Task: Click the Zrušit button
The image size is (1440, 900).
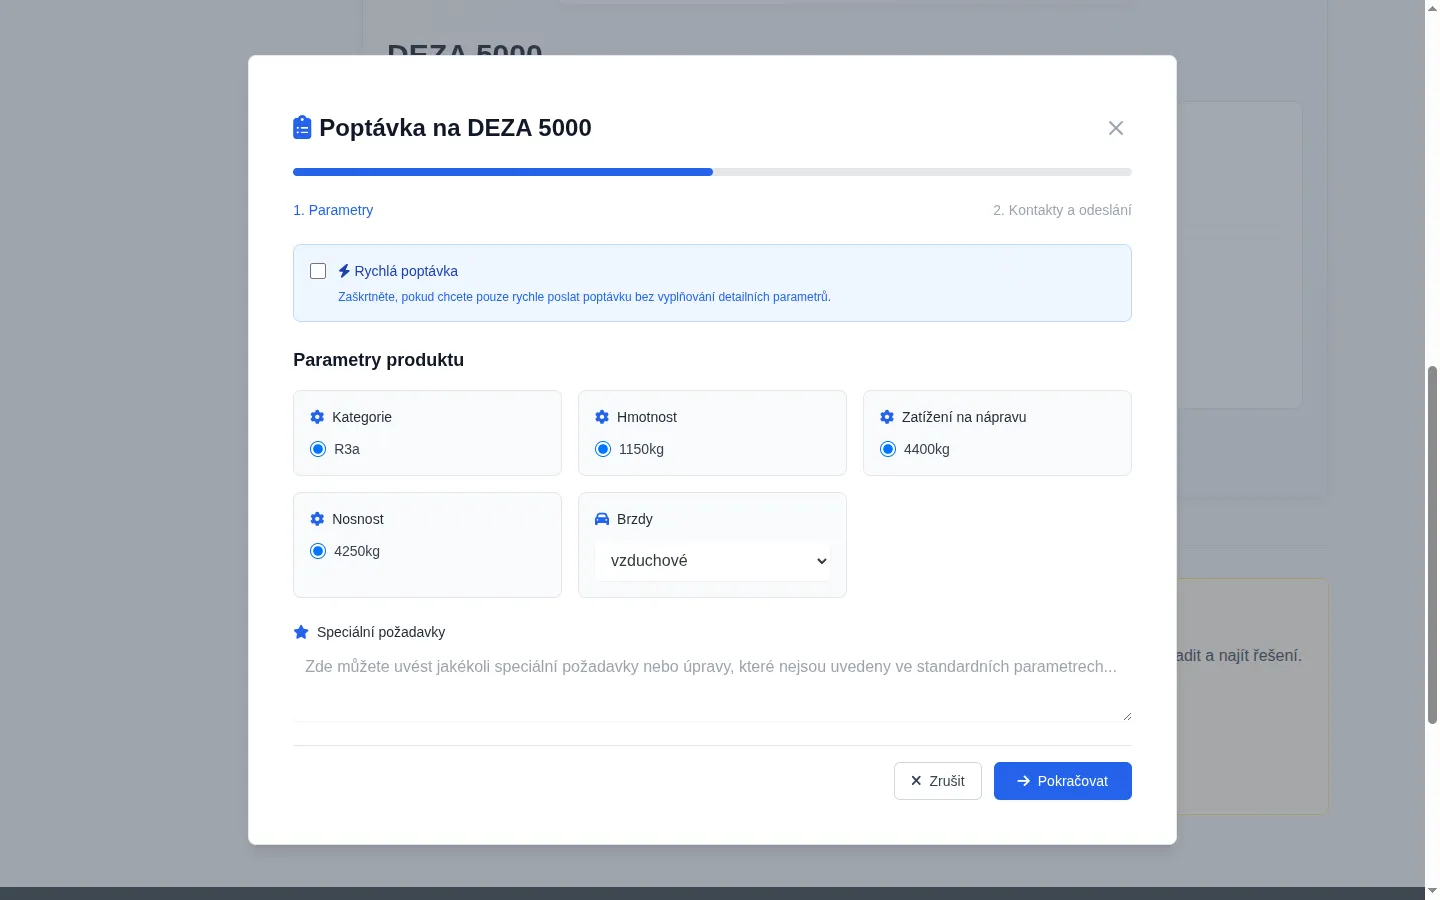Action: 938,781
